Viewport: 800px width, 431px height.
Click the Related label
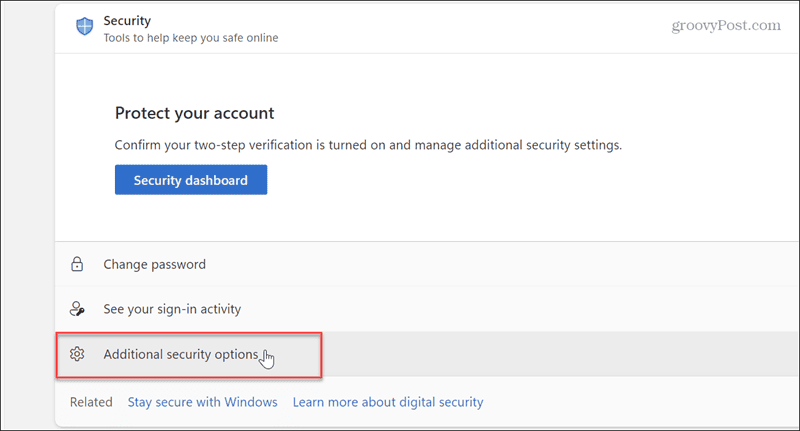(91, 402)
